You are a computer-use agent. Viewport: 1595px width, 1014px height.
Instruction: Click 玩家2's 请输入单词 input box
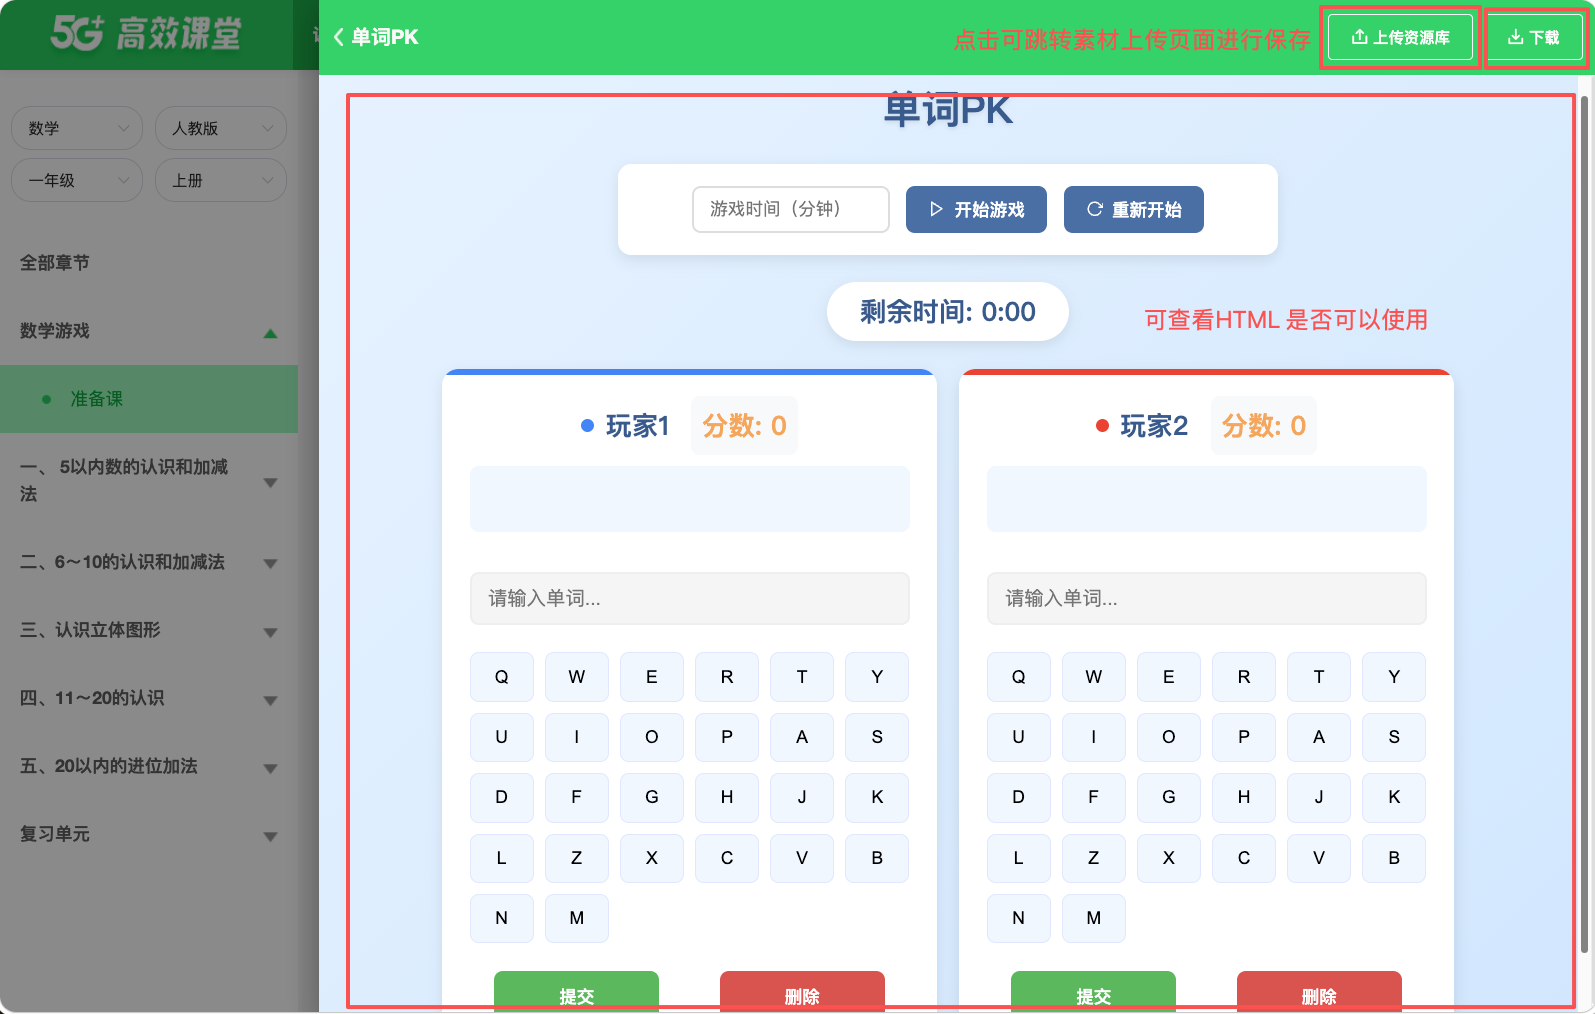(1207, 598)
